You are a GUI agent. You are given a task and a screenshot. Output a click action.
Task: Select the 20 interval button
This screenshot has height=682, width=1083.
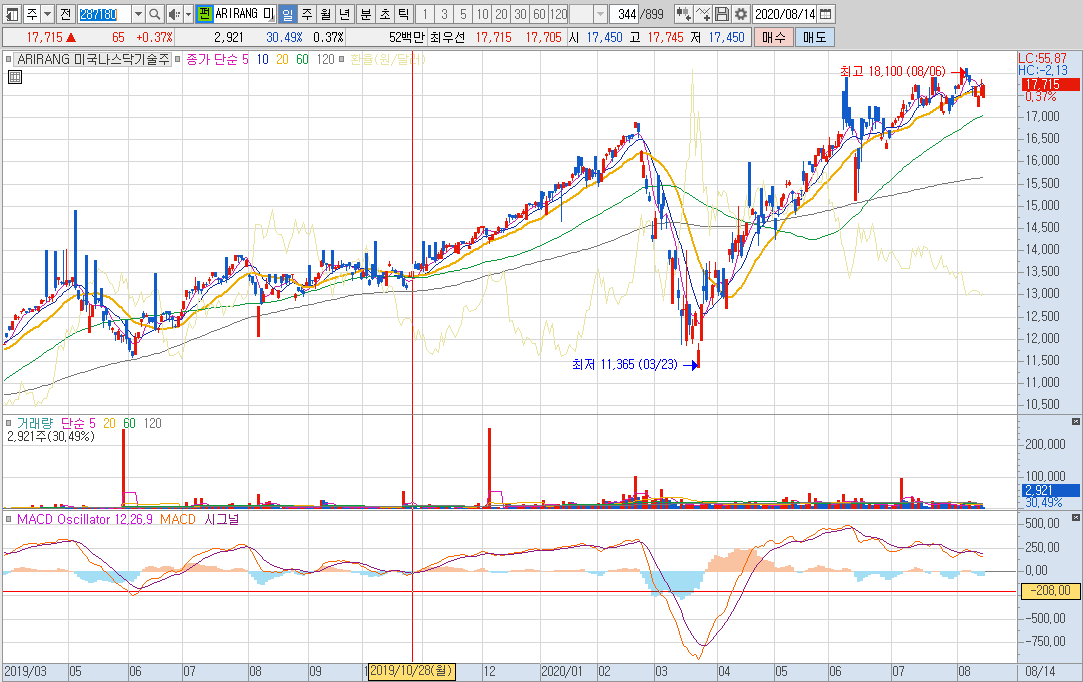[x=501, y=14]
